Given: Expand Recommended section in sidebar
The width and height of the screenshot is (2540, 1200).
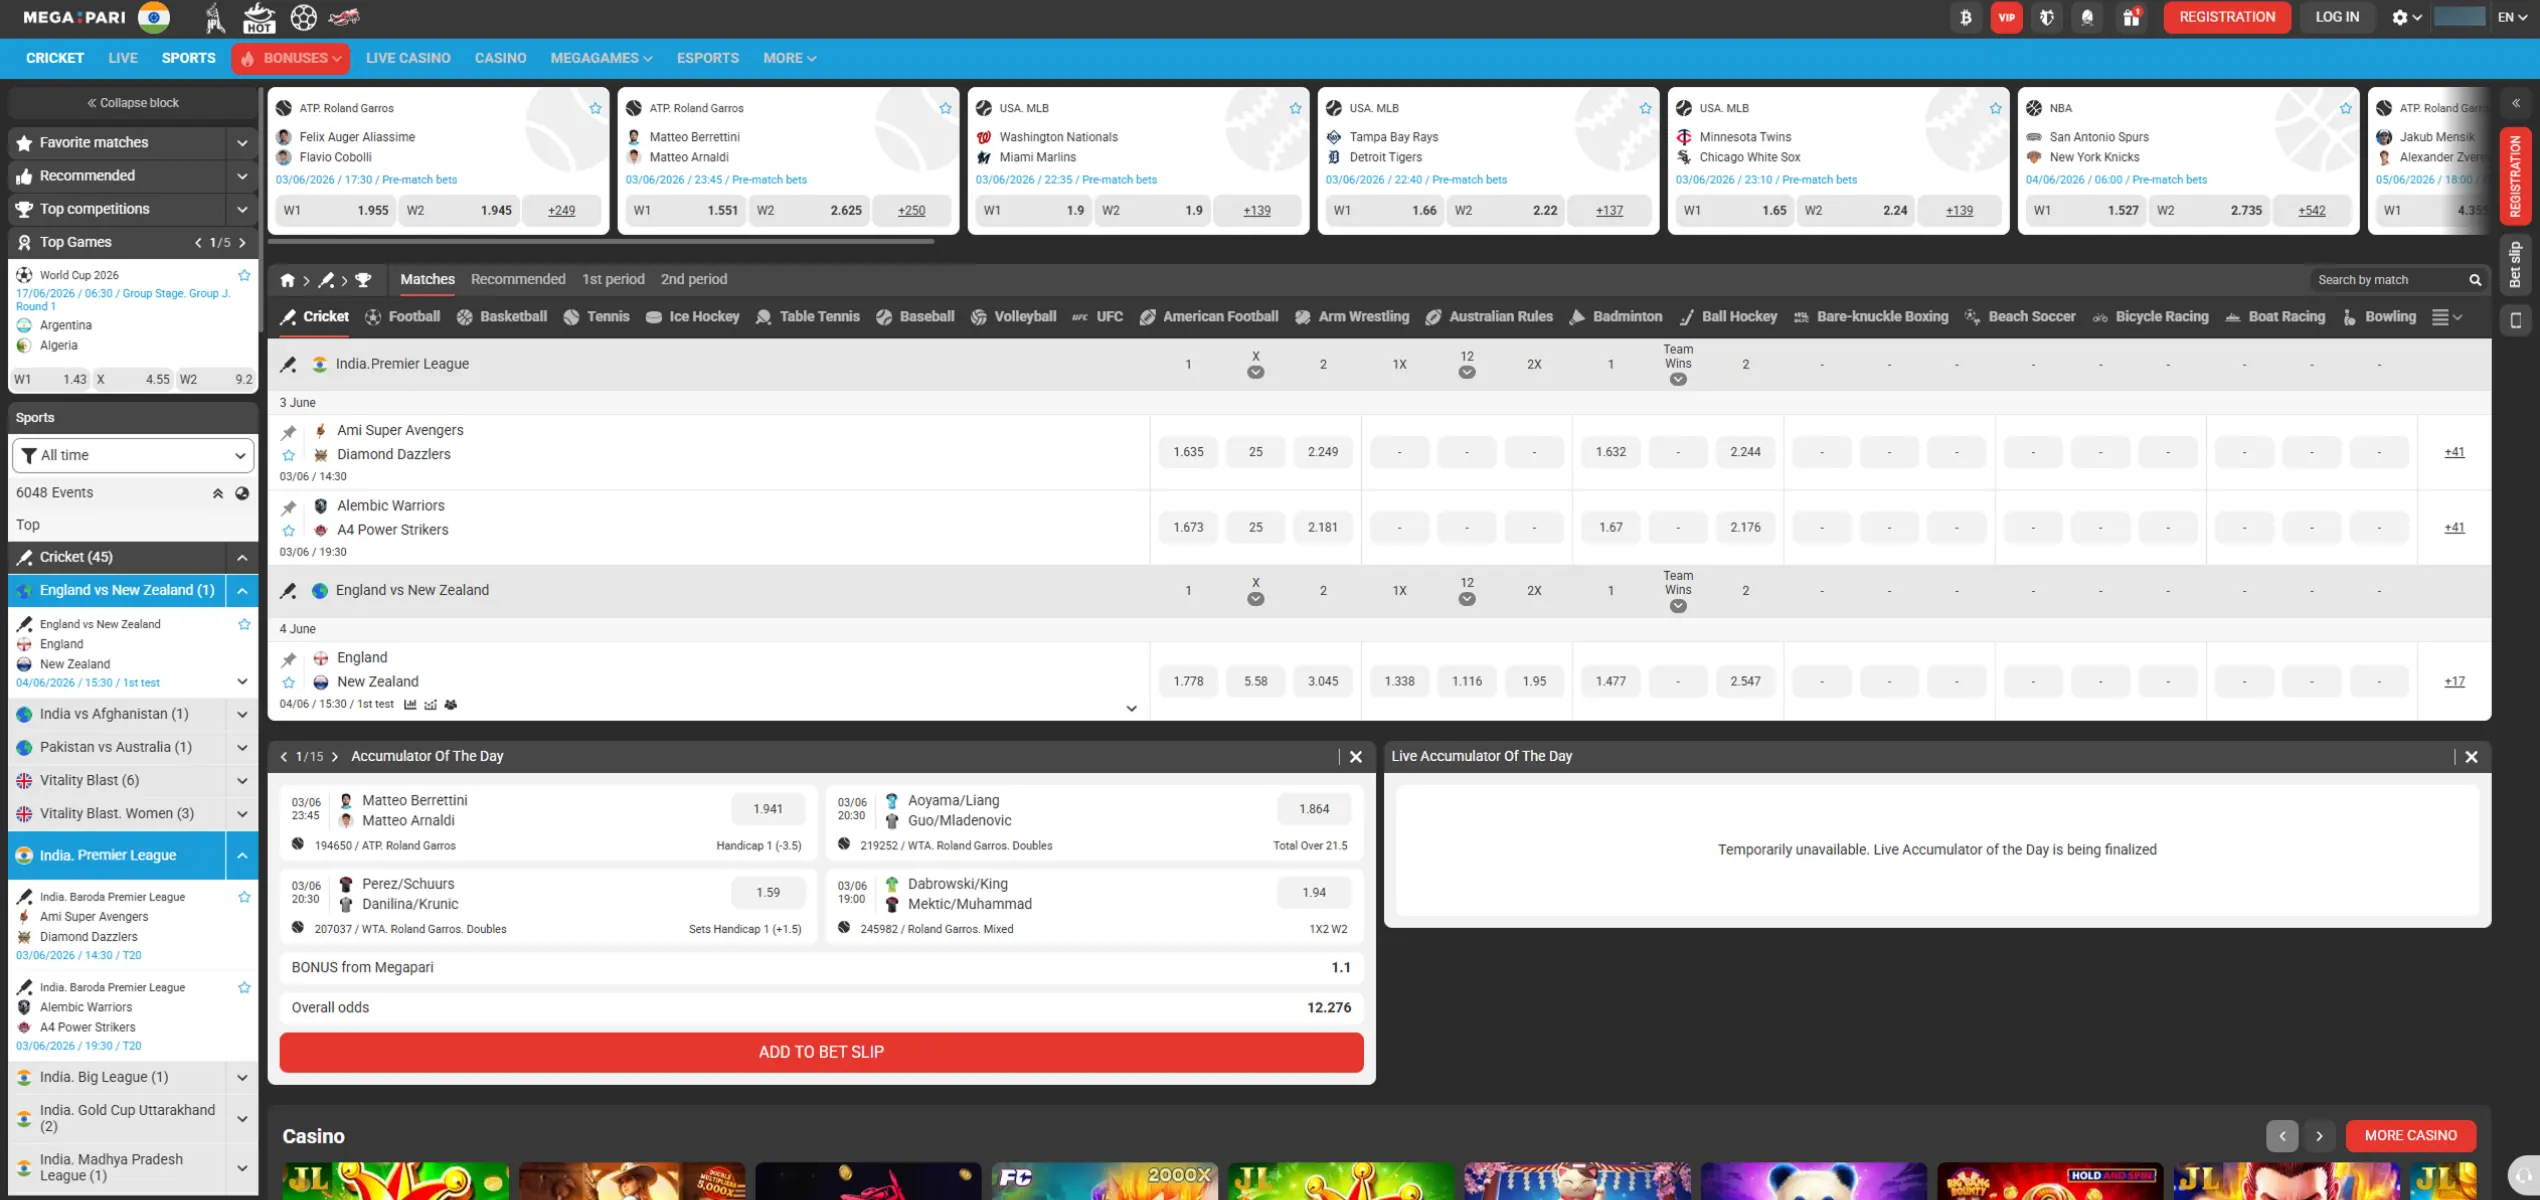Looking at the screenshot, I should pyautogui.click(x=242, y=176).
